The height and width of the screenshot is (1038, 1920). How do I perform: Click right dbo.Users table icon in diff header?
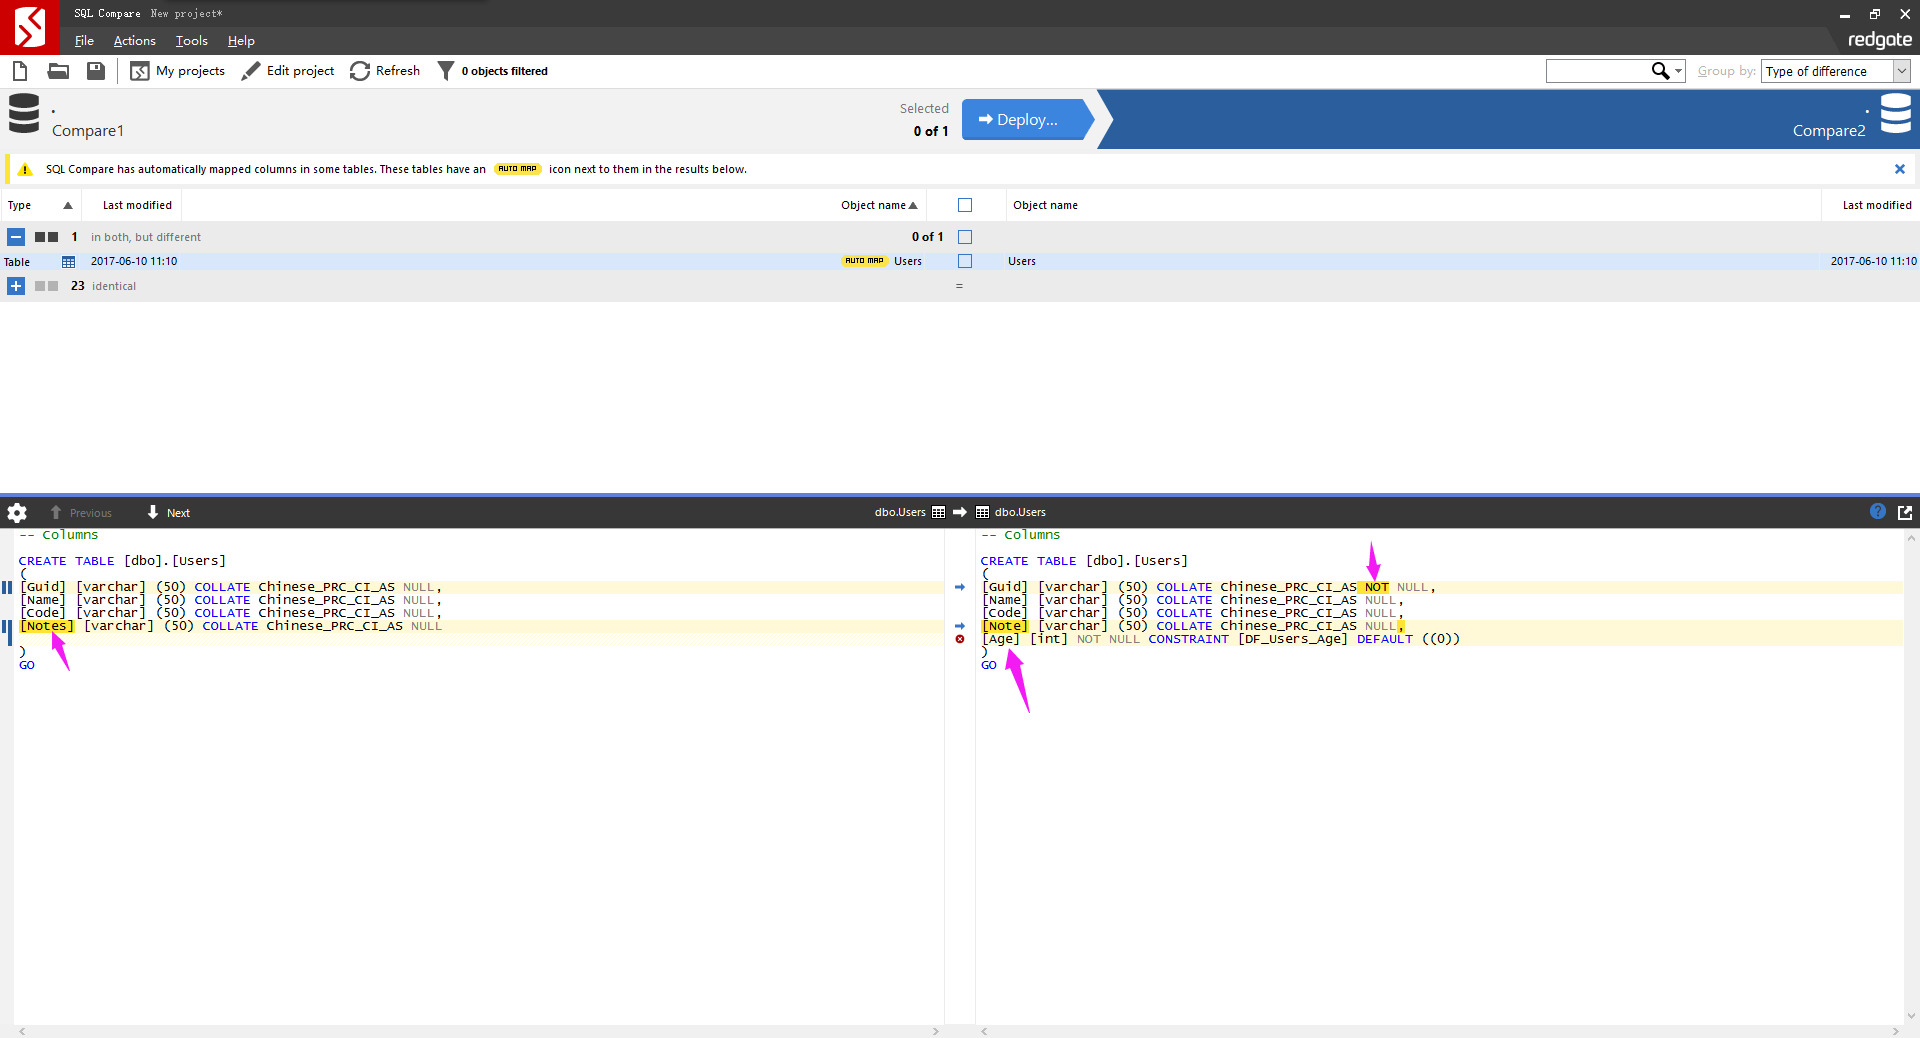click(x=982, y=512)
